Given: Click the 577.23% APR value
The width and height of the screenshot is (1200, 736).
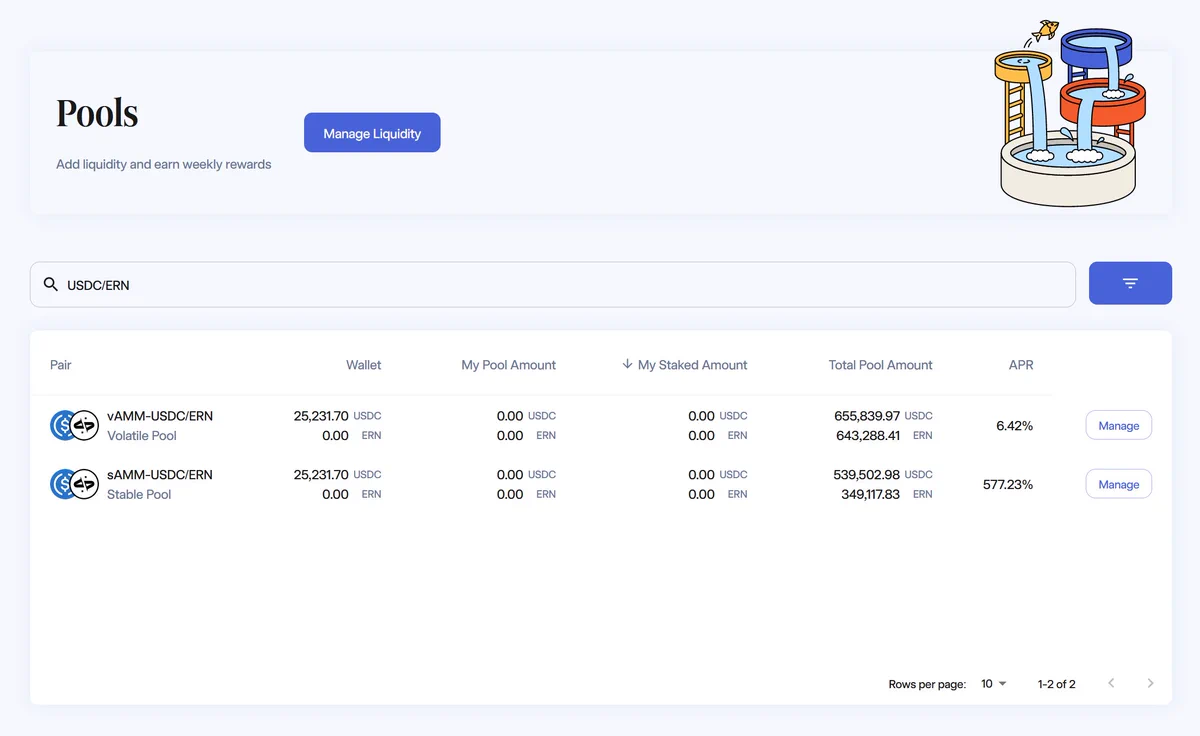Looking at the screenshot, I should click(1008, 485).
